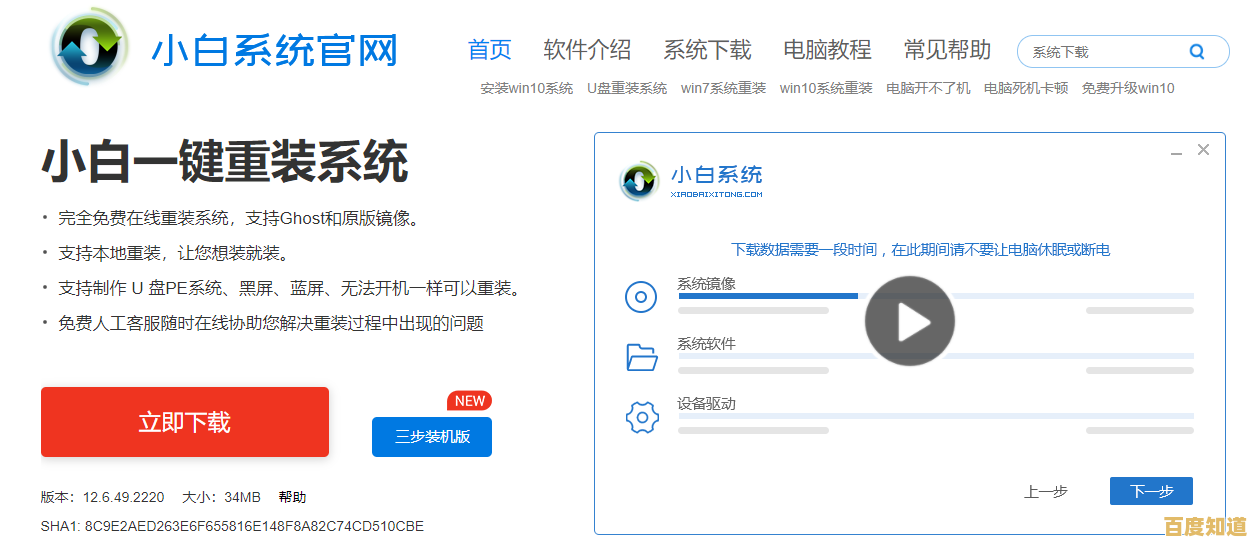Click the 系统镜像 disc icon
Viewport: 1252px width, 545px height.
click(x=641, y=297)
